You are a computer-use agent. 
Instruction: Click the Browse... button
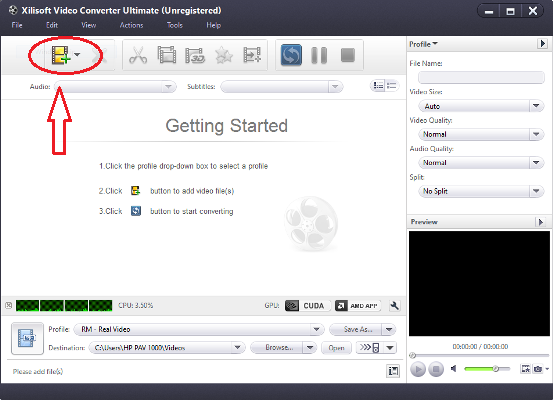tap(276, 348)
